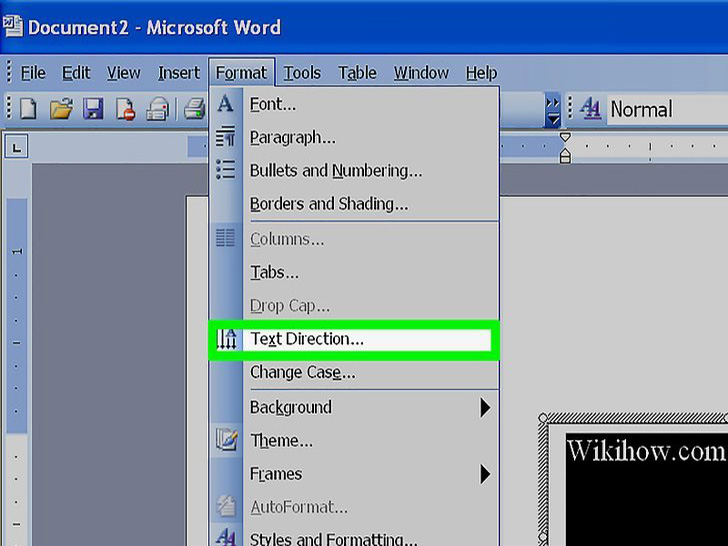The width and height of the screenshot is (728, 546).
Task: Open the Edit menu
Action: pyautogui.click(x=76, y=73)
